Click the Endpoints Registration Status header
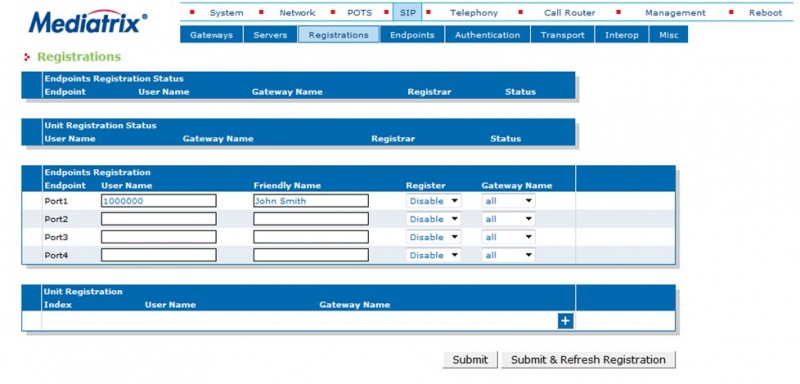800x384 pixels. [114, 79]
